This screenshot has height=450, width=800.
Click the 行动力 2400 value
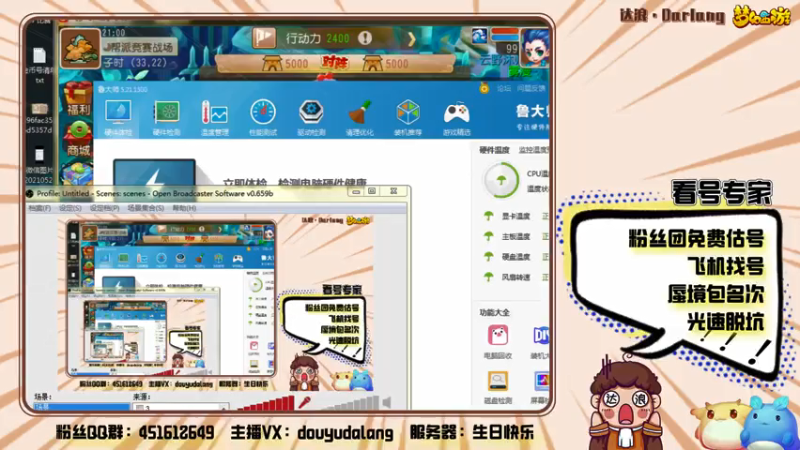[x=338, y=39]
